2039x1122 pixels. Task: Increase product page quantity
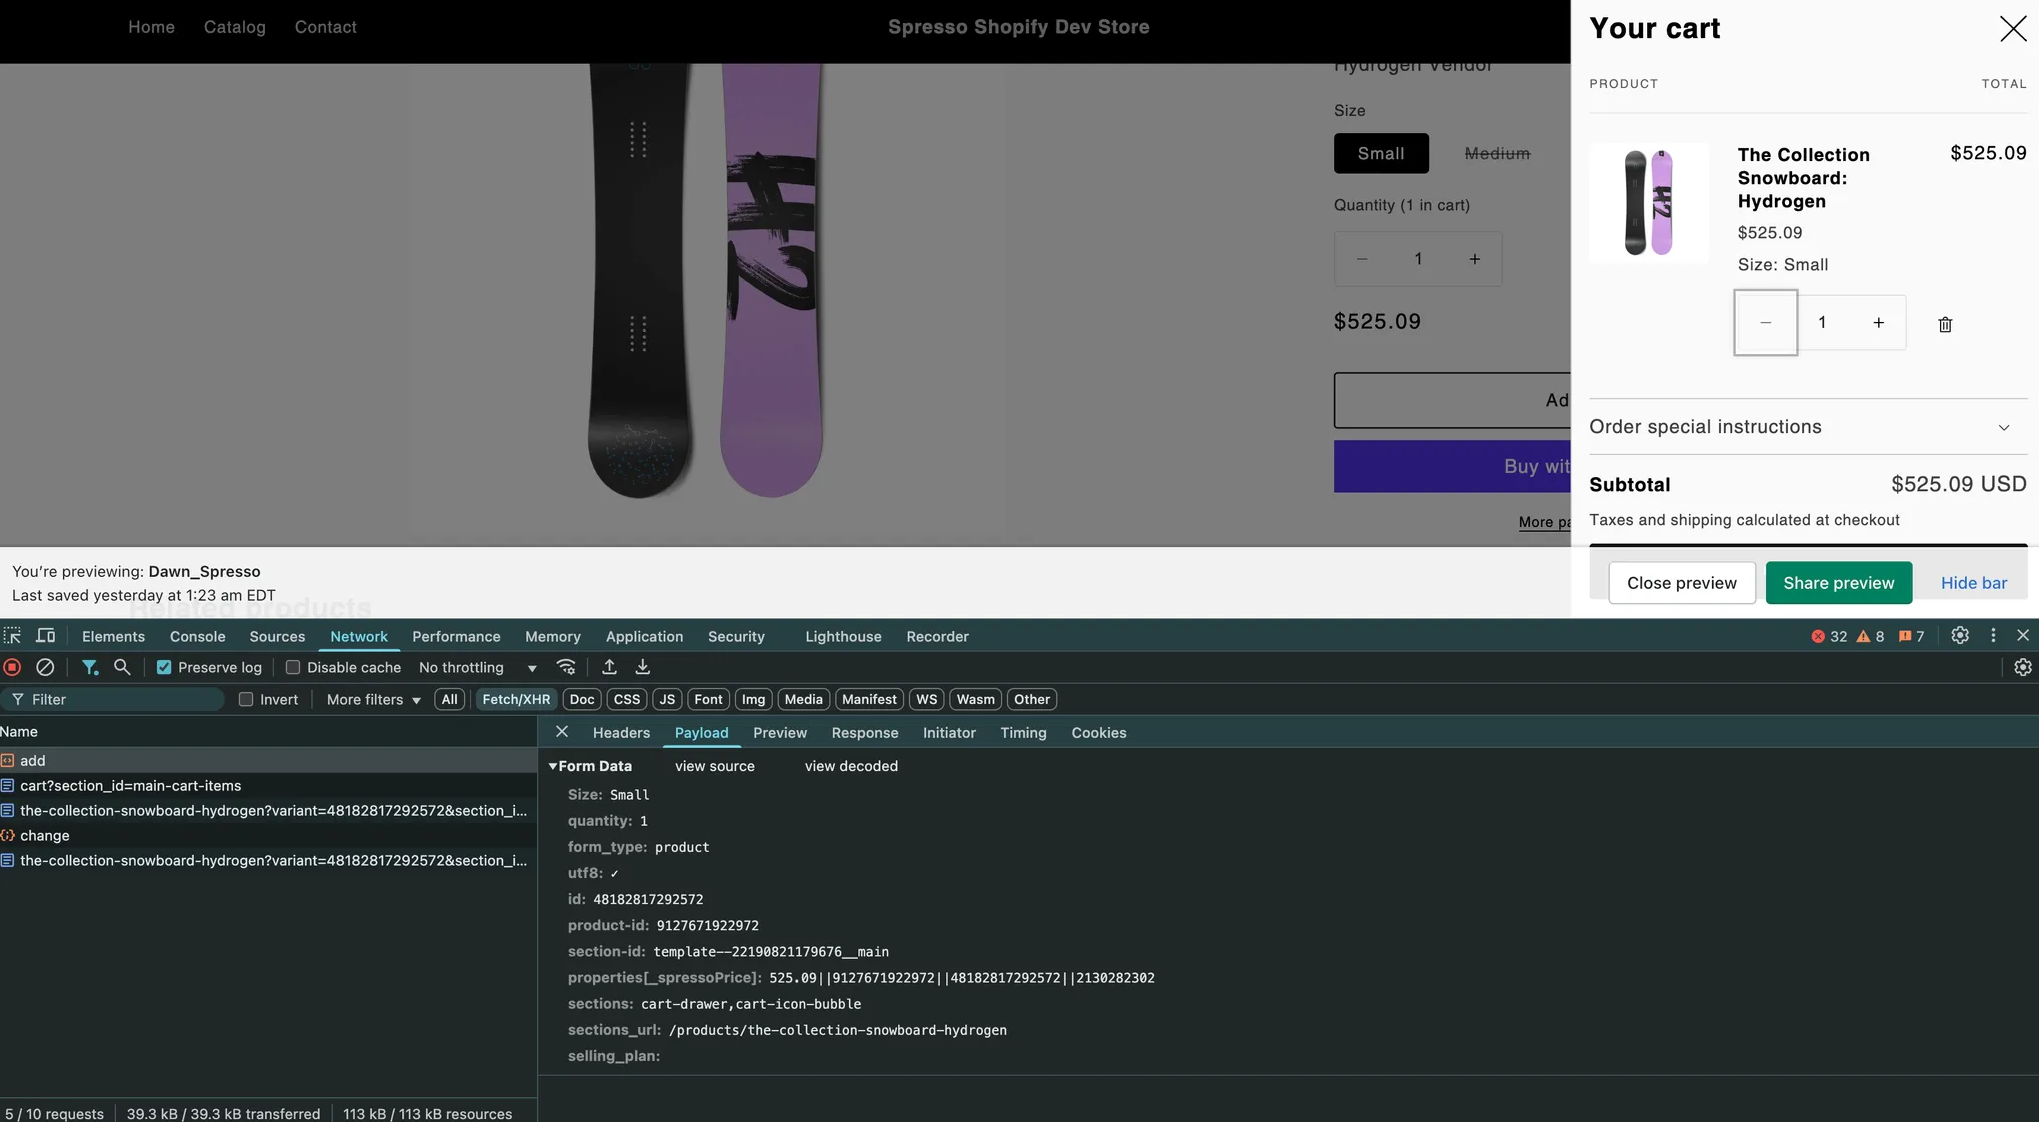pos(1474,259)
